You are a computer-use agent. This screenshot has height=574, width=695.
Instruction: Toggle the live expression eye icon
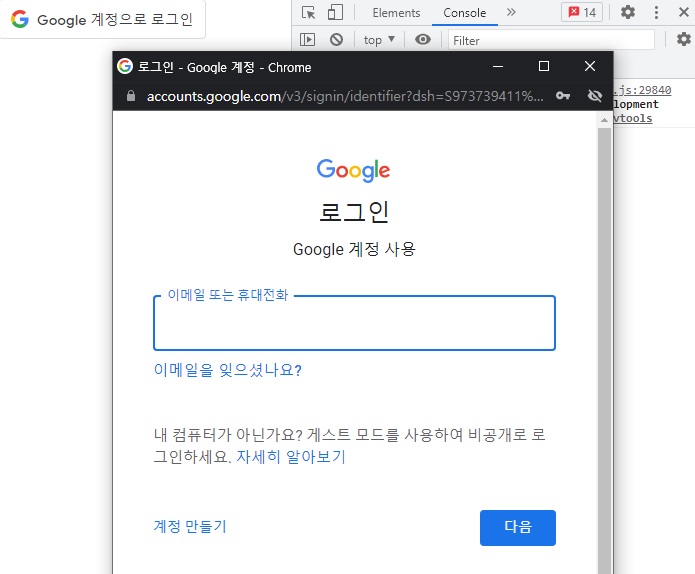point(423,40)
